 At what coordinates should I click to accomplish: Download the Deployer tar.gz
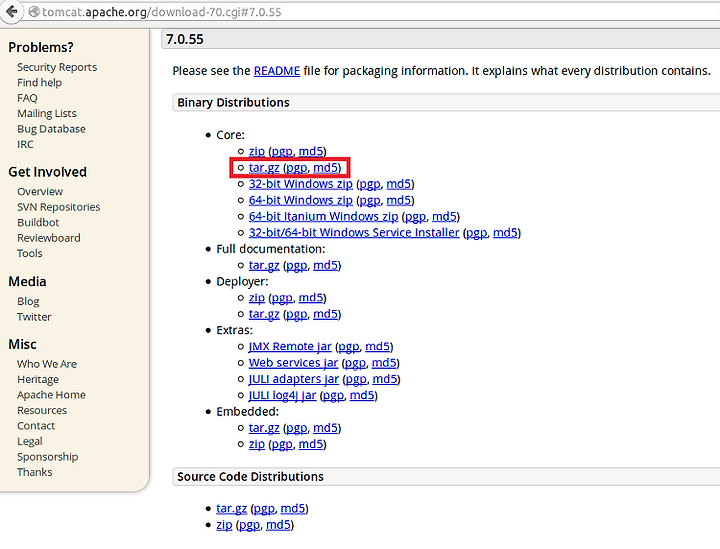tap(264, 314)
